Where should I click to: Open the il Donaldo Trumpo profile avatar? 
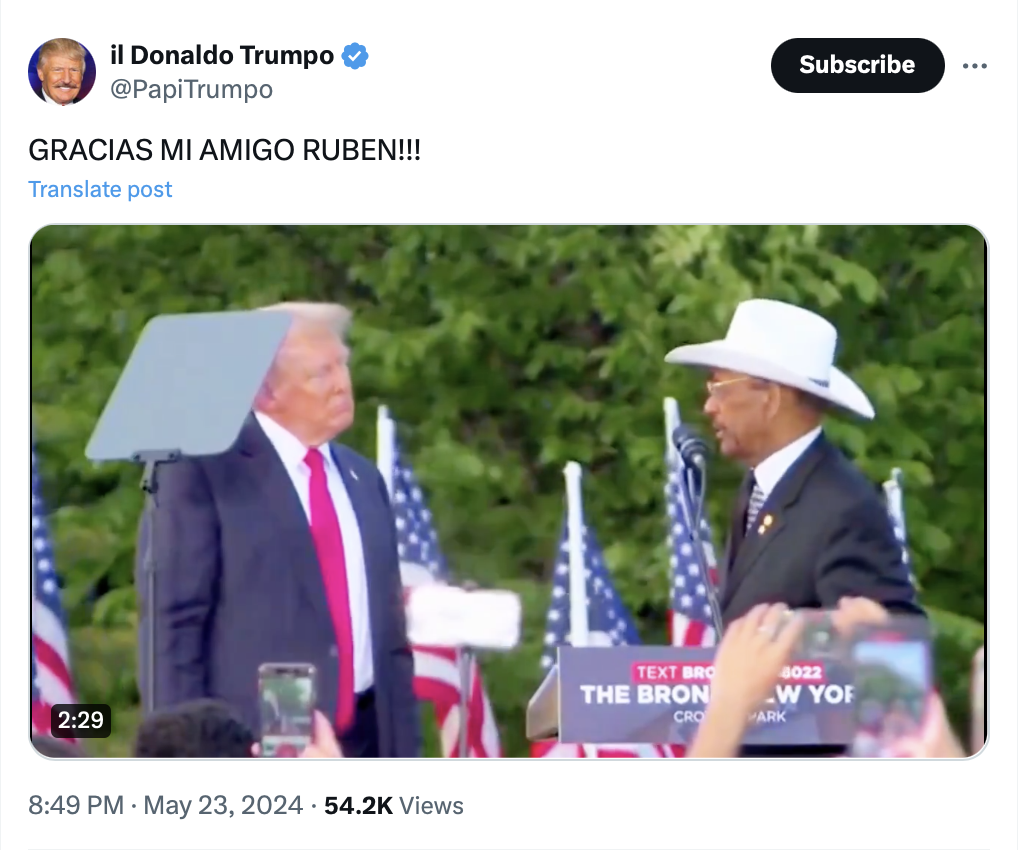pos(62,71)
